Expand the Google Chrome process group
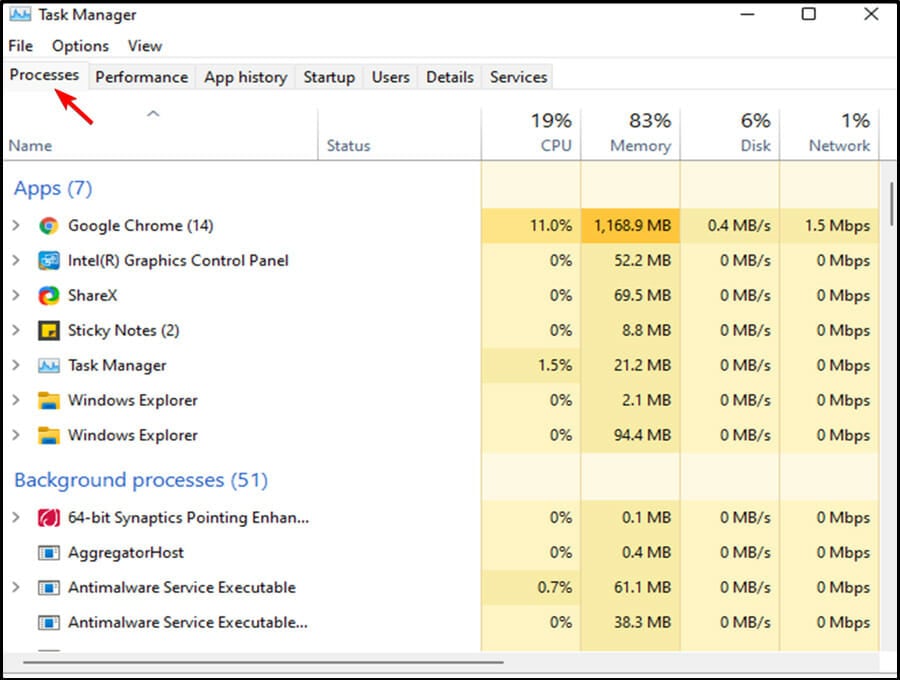This screenshot has width=900, height=680. coord(16,226)
